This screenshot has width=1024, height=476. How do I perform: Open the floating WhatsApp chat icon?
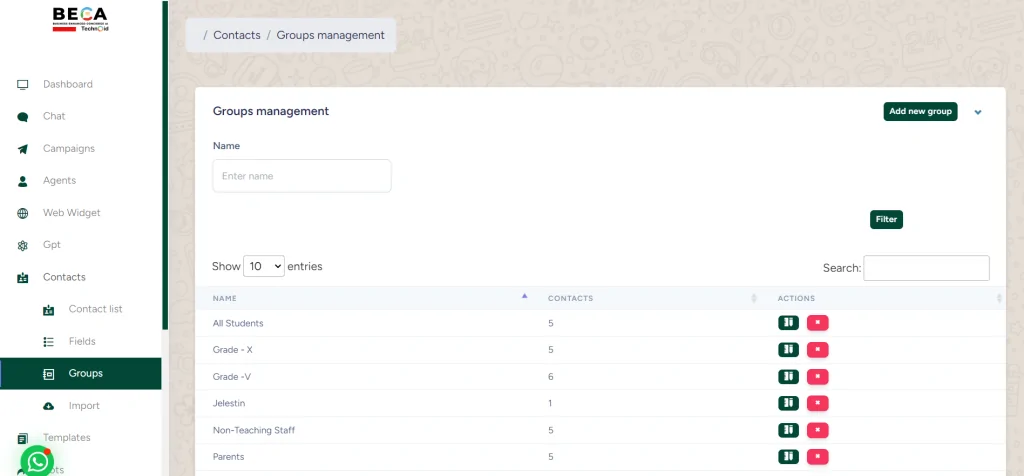point(37,461)
